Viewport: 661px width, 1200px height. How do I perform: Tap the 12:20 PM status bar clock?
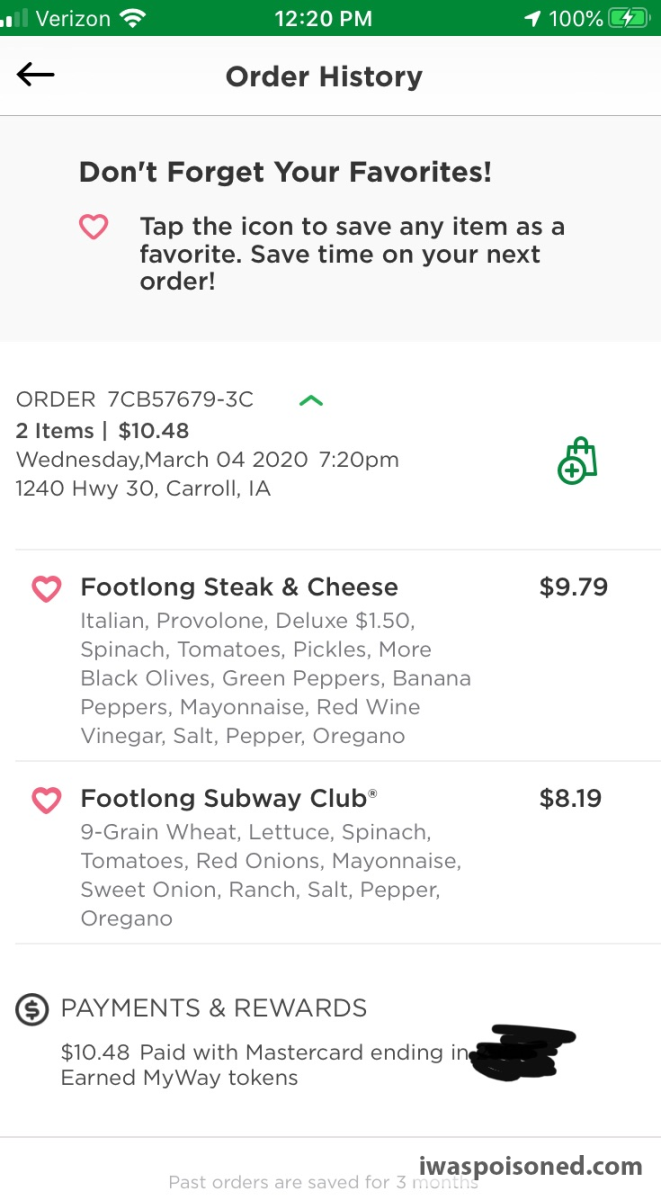[322, 18]
